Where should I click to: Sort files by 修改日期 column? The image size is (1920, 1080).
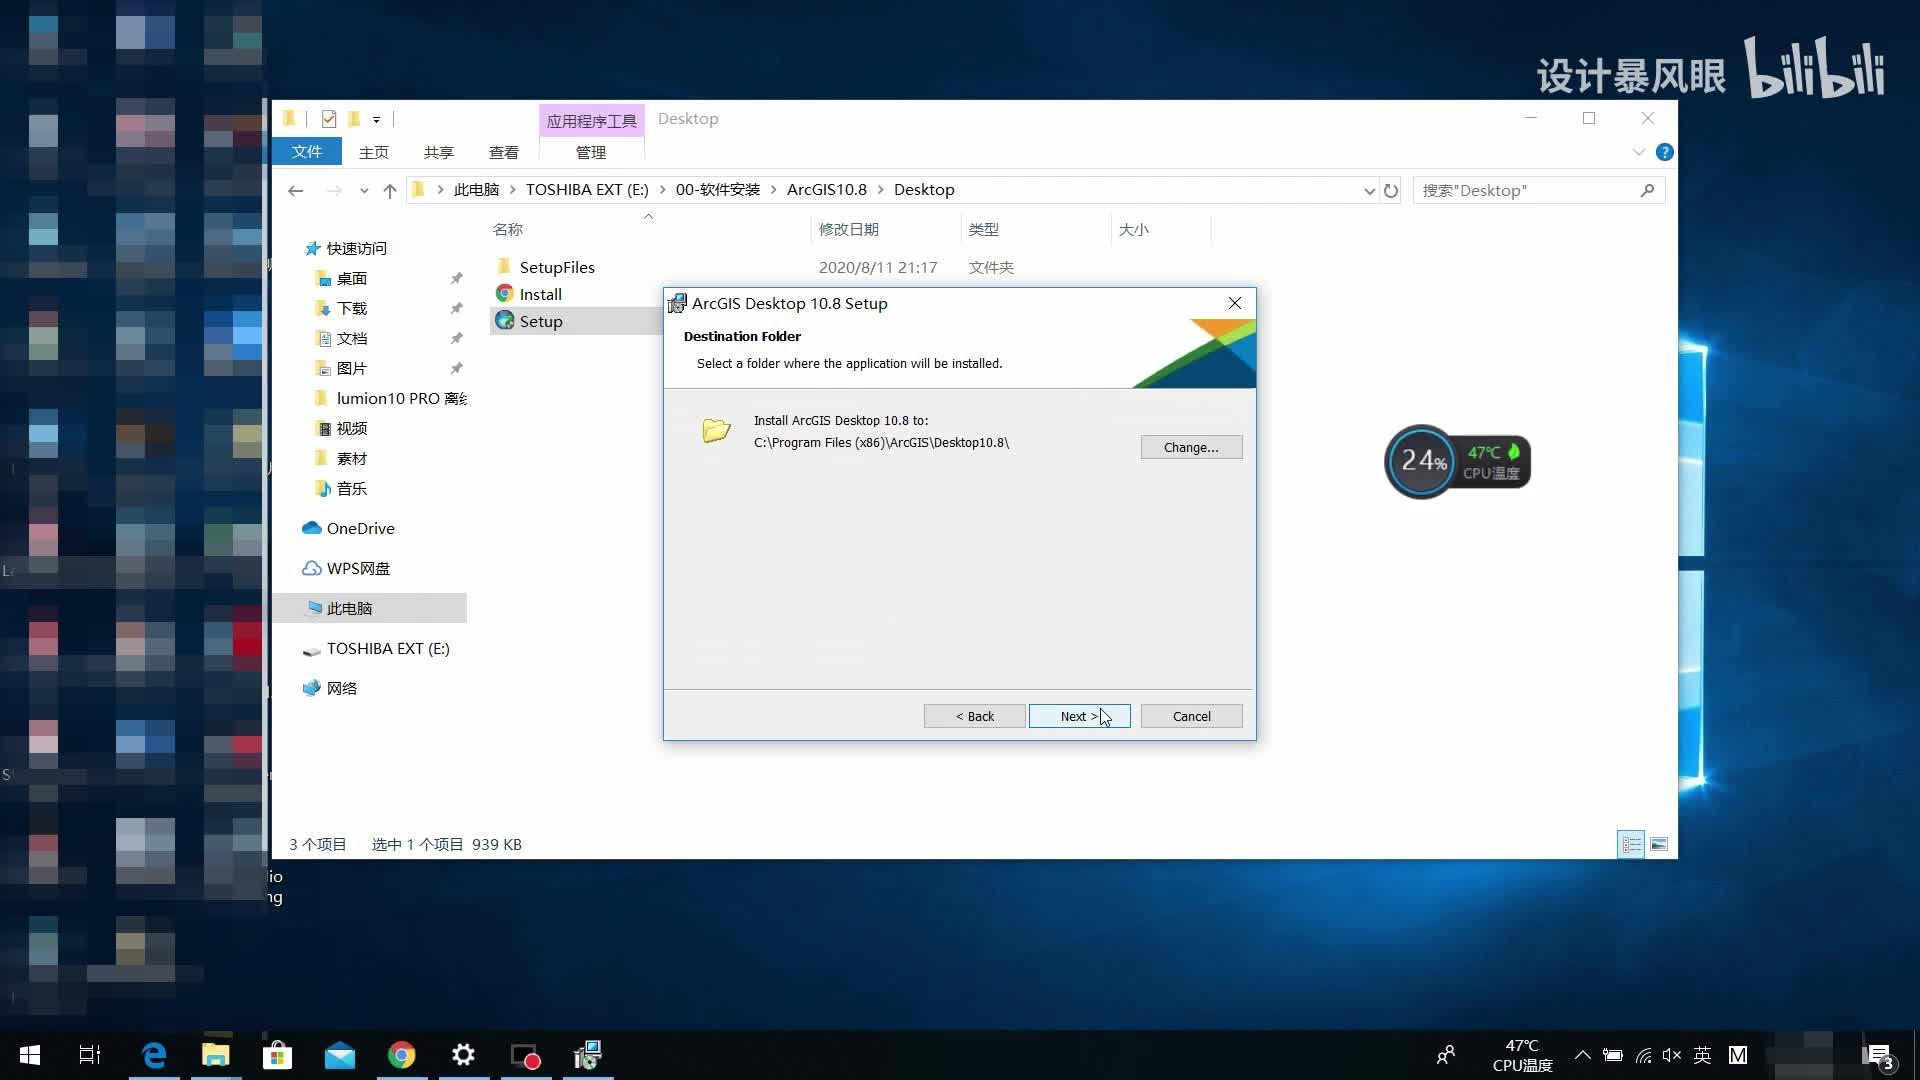point(848,229)
